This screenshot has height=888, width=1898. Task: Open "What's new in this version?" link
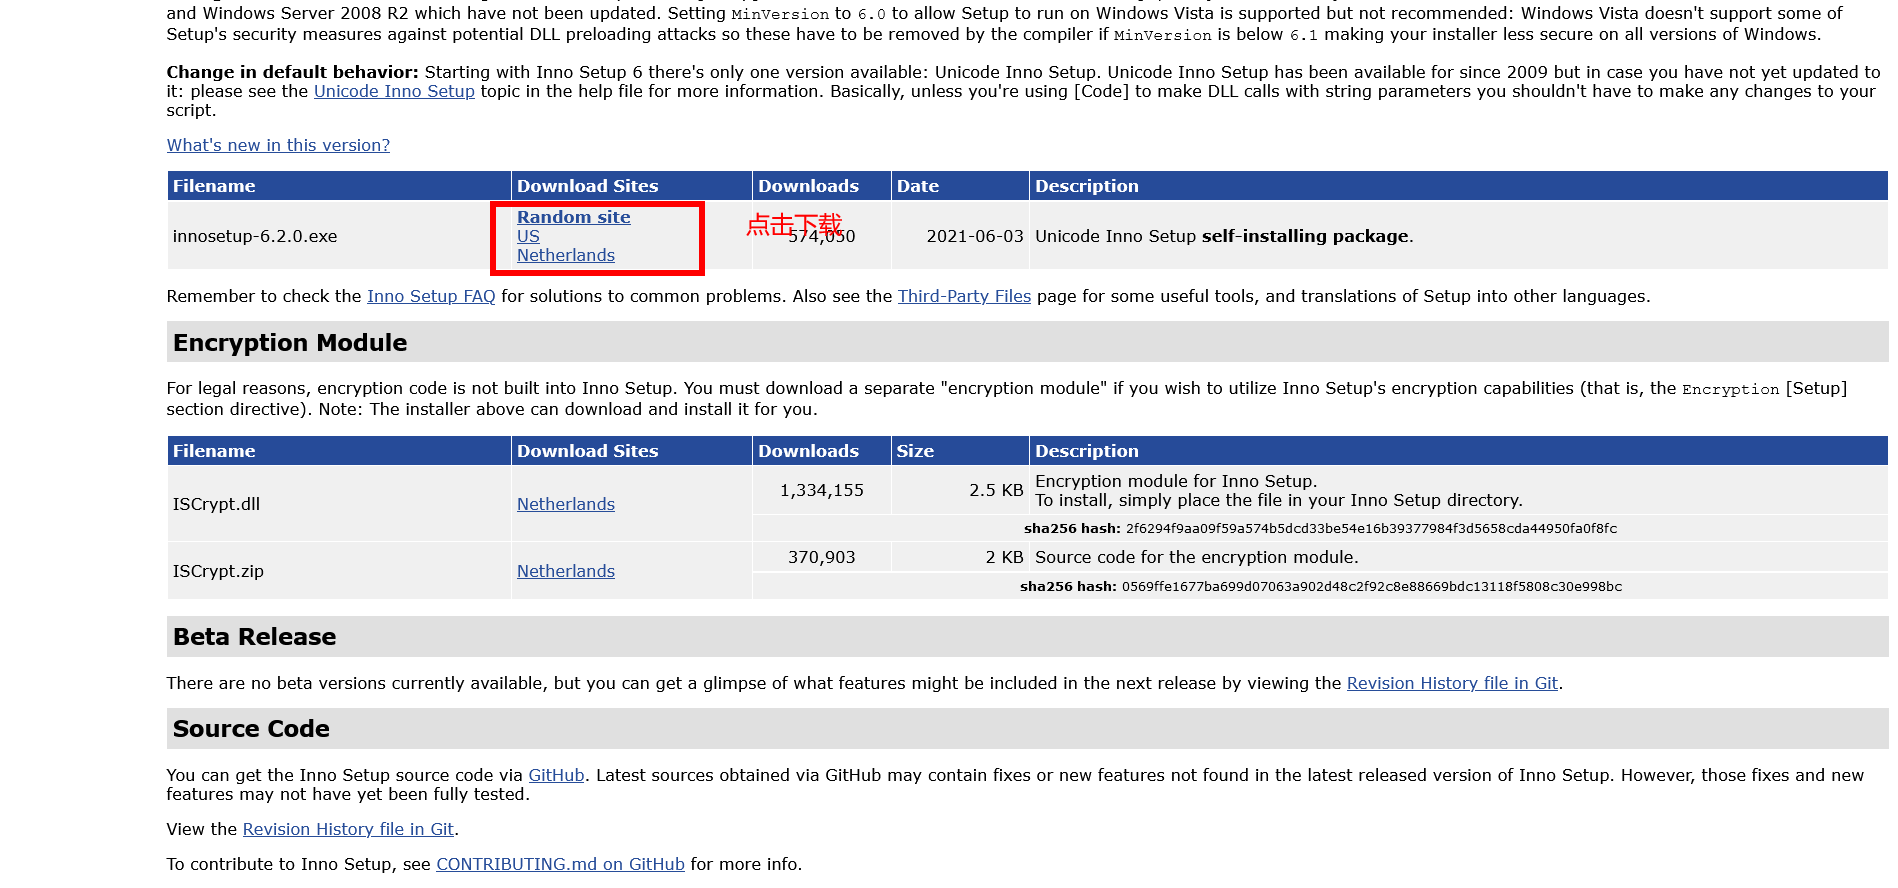pos(278,145)
